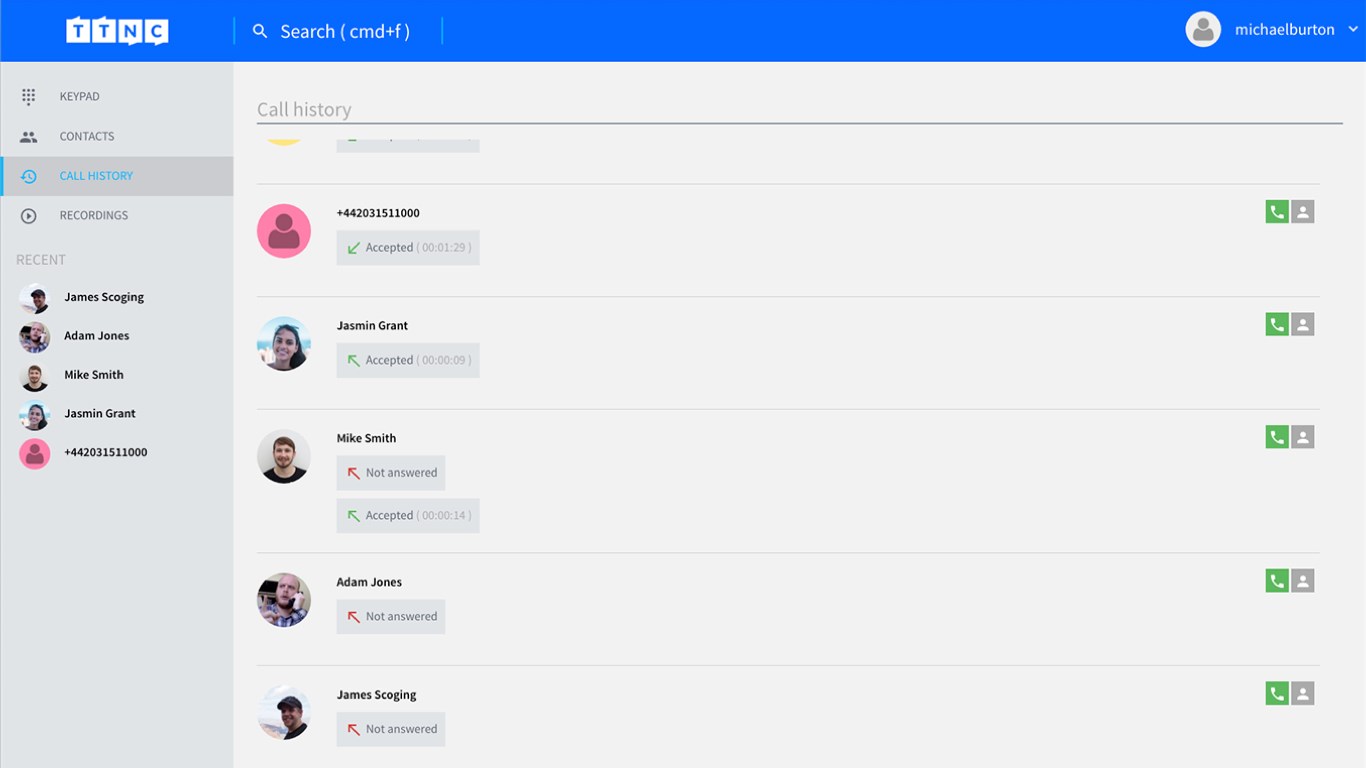Viewport: 1366px width, 768px height.
Task: Click the michaelburton profile avatar
Action: (x=1203, y=30)
